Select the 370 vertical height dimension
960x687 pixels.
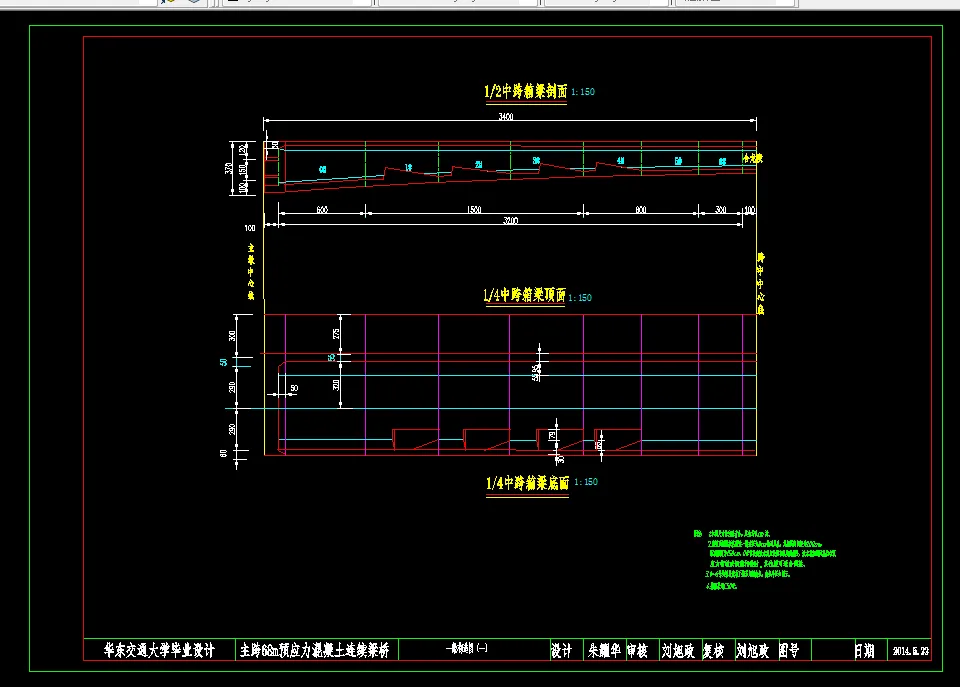coord(228,168)
